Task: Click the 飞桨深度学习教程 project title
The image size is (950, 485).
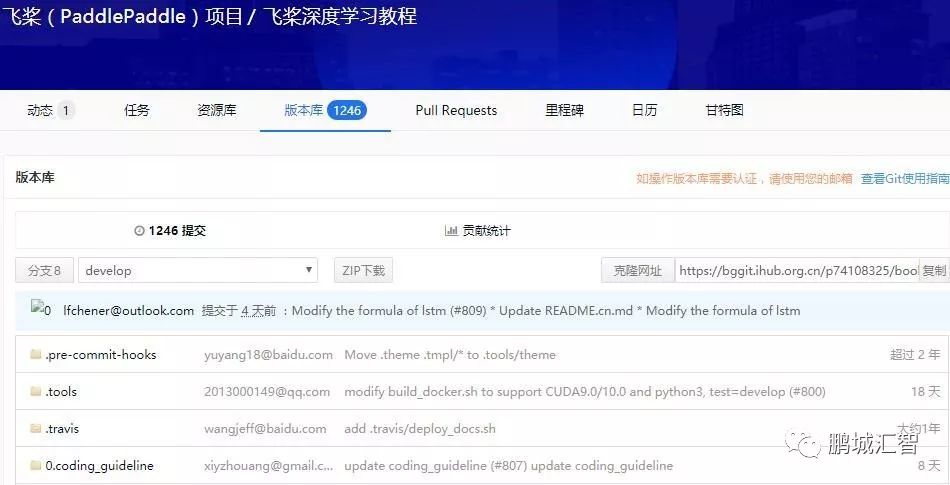Action: point(340,15)
